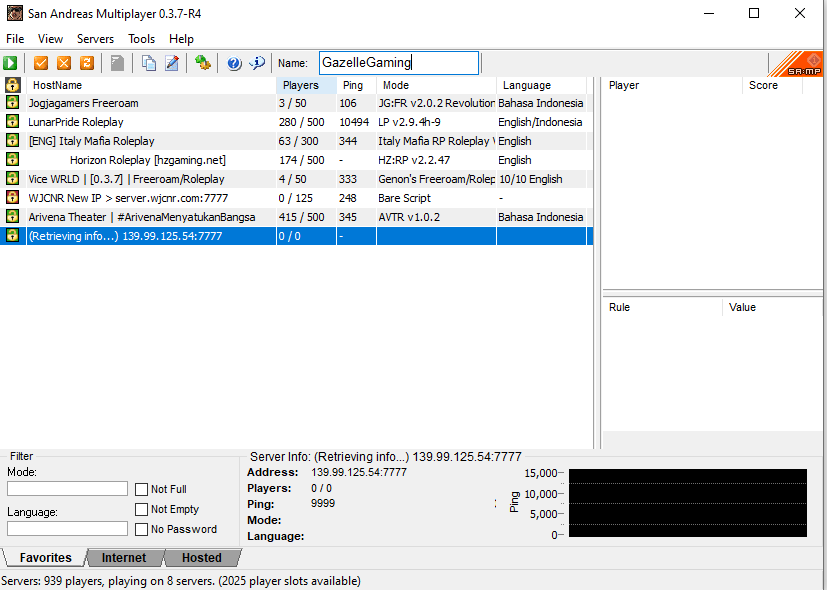Click the orange X Delete Server icon
The width and height of the screenshot is (827, 590).
pyautogui.click(x=64, y=63)
